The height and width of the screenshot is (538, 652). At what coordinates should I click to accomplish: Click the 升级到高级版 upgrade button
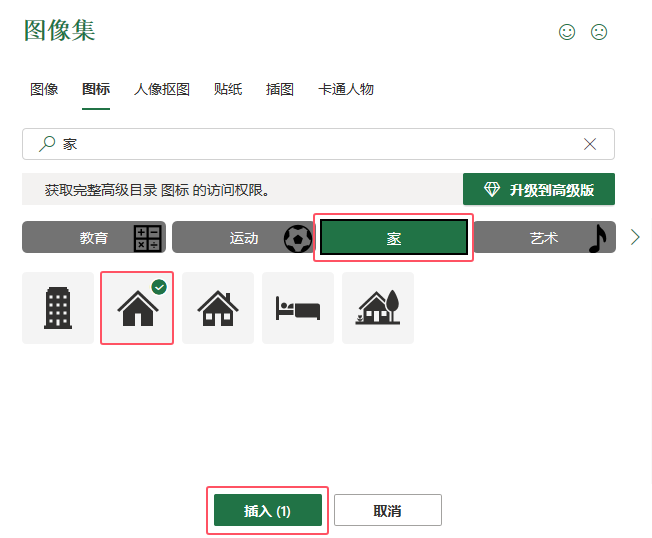click(x=539, y=189)
